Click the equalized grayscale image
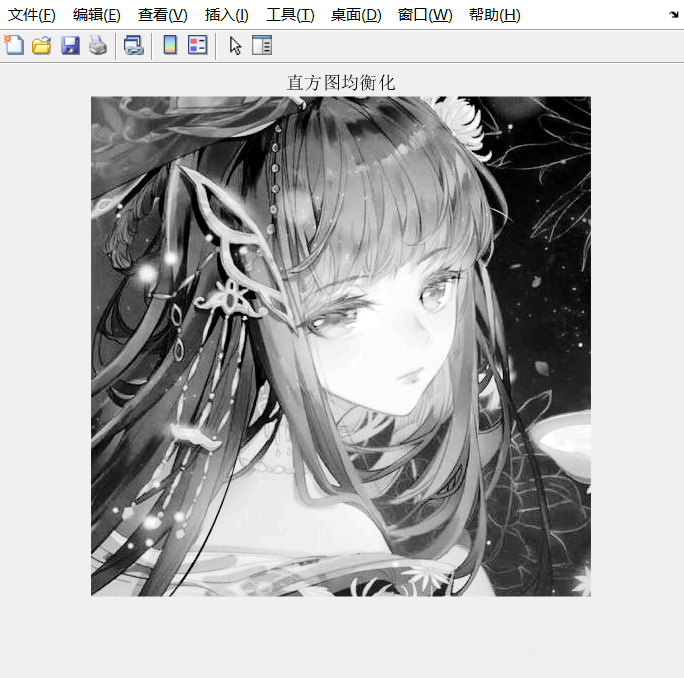This screenshot has height=678, width=684. point(341,346)
